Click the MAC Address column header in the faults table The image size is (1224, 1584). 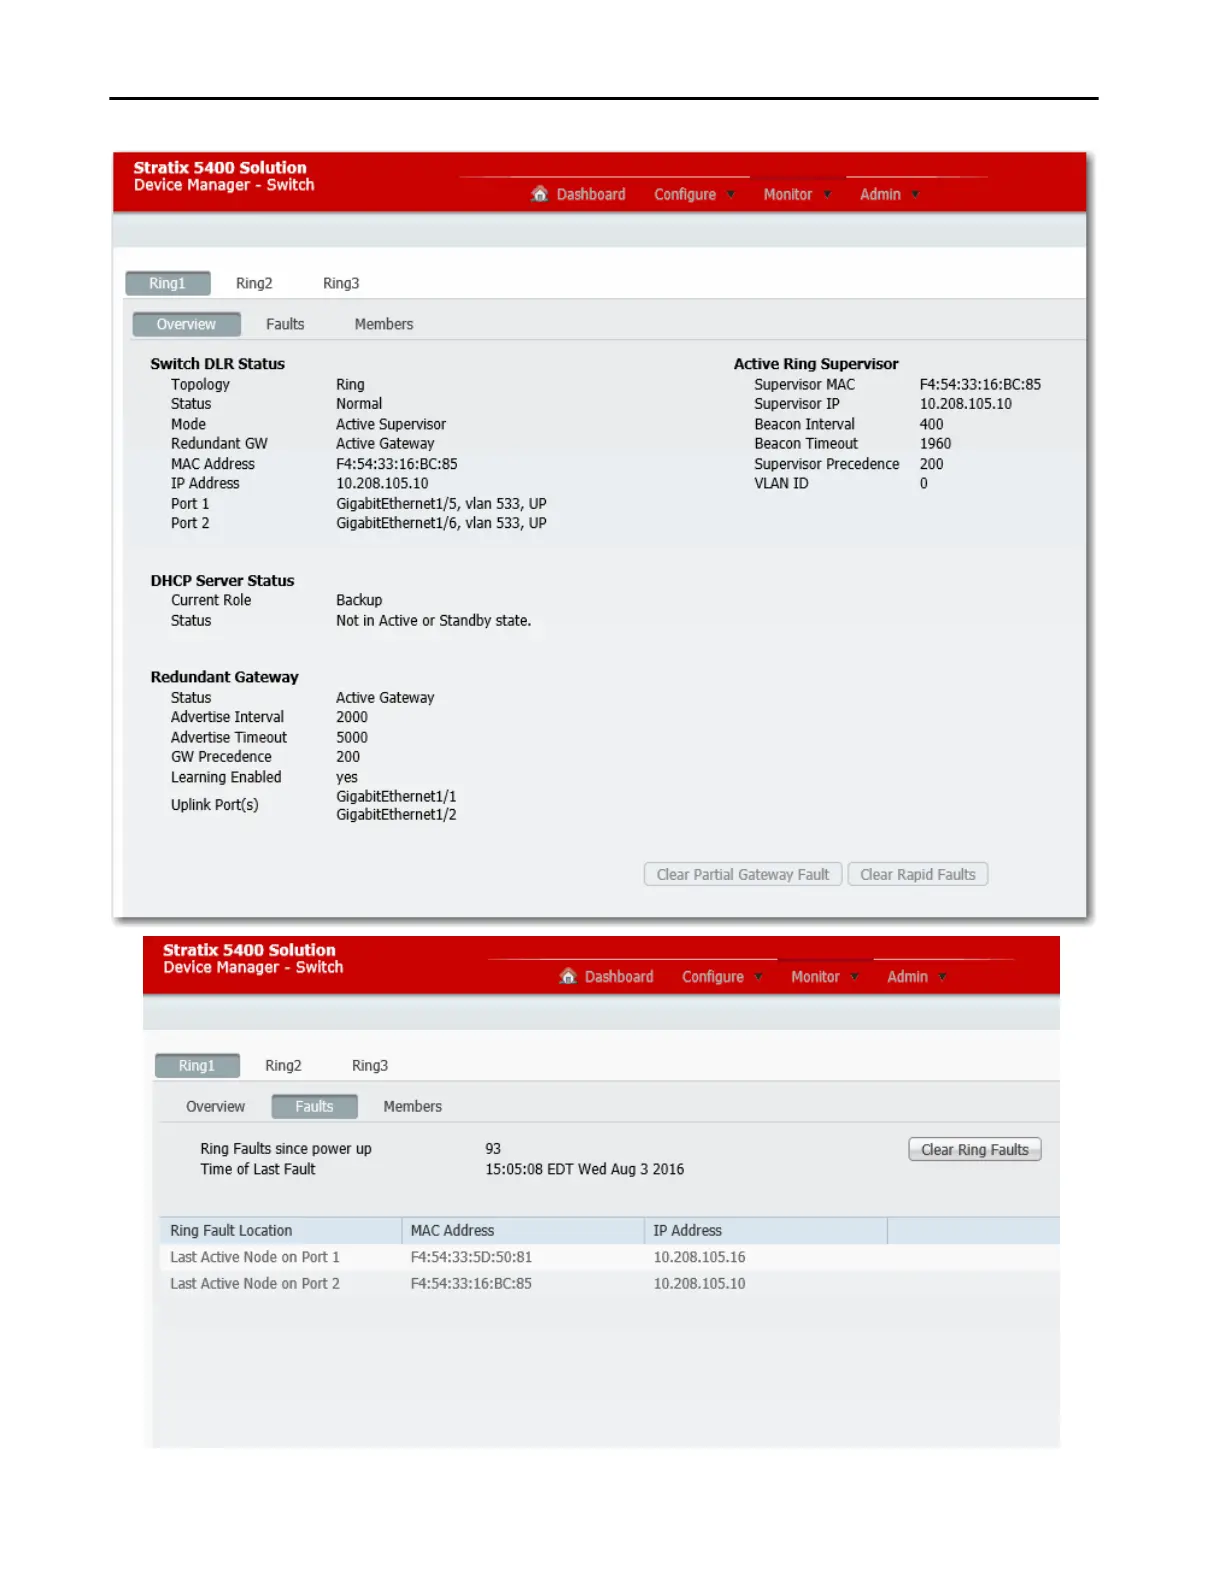coord(523,1230)
